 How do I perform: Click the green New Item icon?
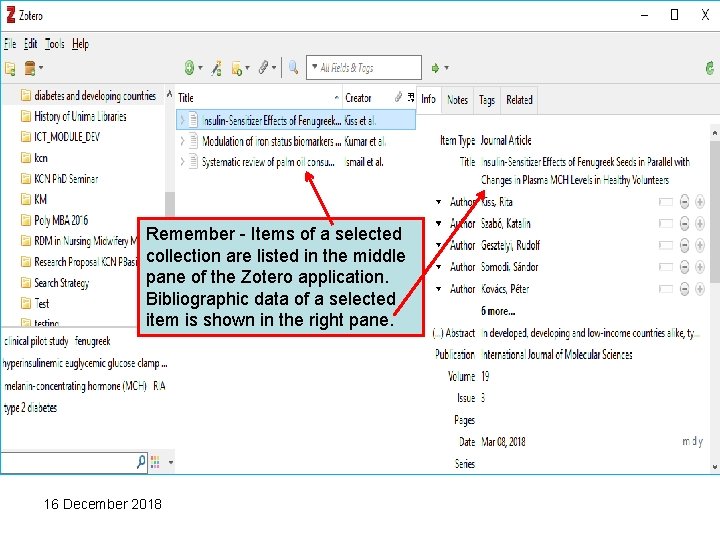point(189,68)
